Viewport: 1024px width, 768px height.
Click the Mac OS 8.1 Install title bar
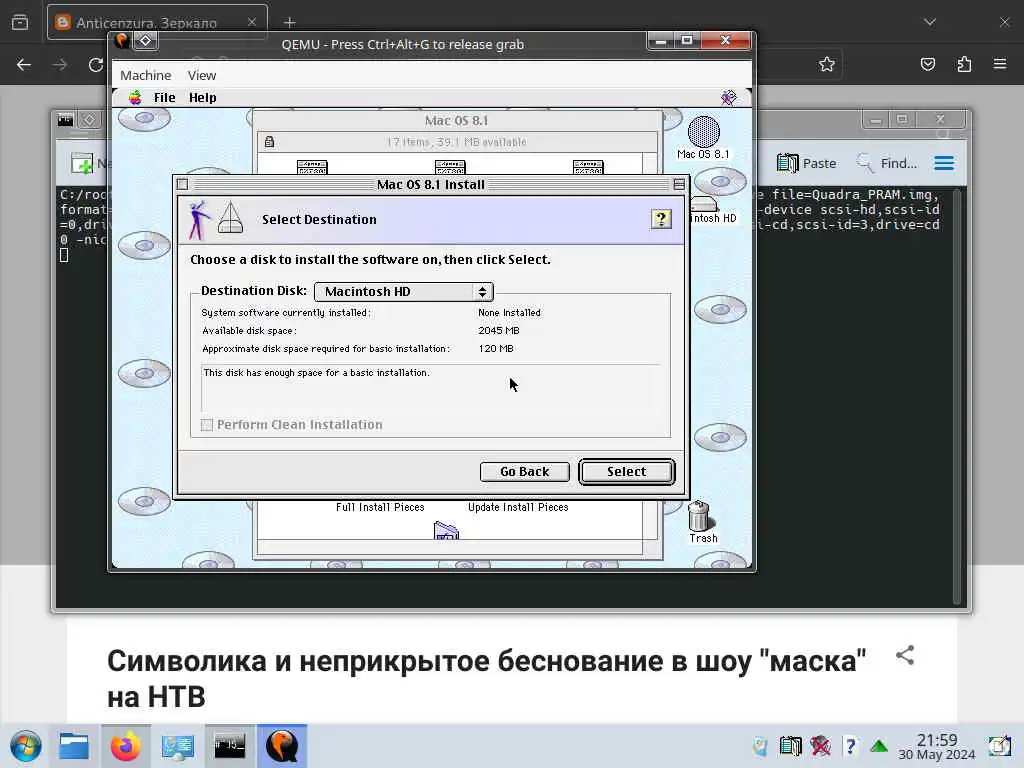point(431,185)
